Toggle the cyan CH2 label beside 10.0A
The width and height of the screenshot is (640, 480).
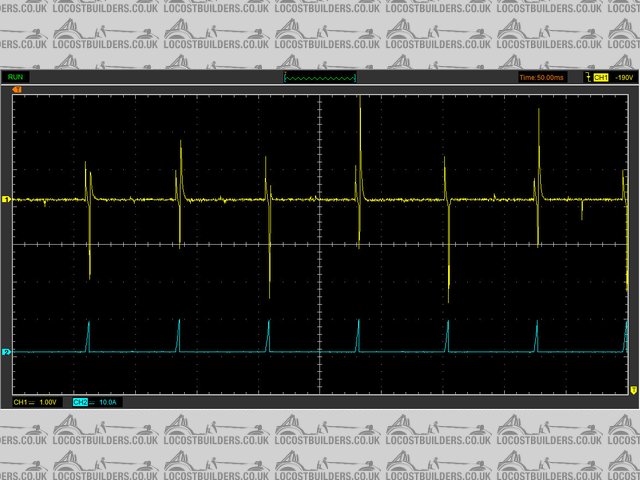(80, 402)
